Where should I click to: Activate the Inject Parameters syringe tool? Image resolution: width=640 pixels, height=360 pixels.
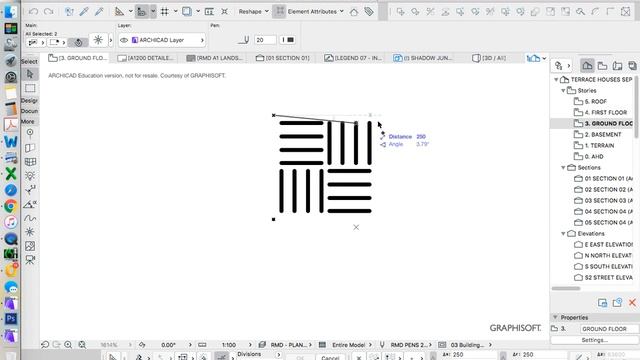tap(99, 11)
